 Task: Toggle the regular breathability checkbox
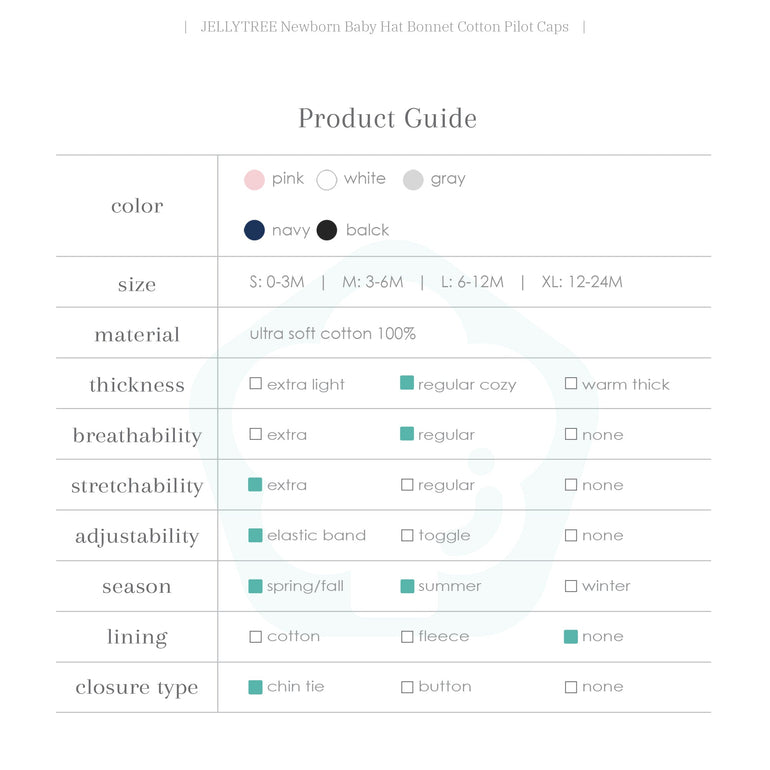pos(407,434)
